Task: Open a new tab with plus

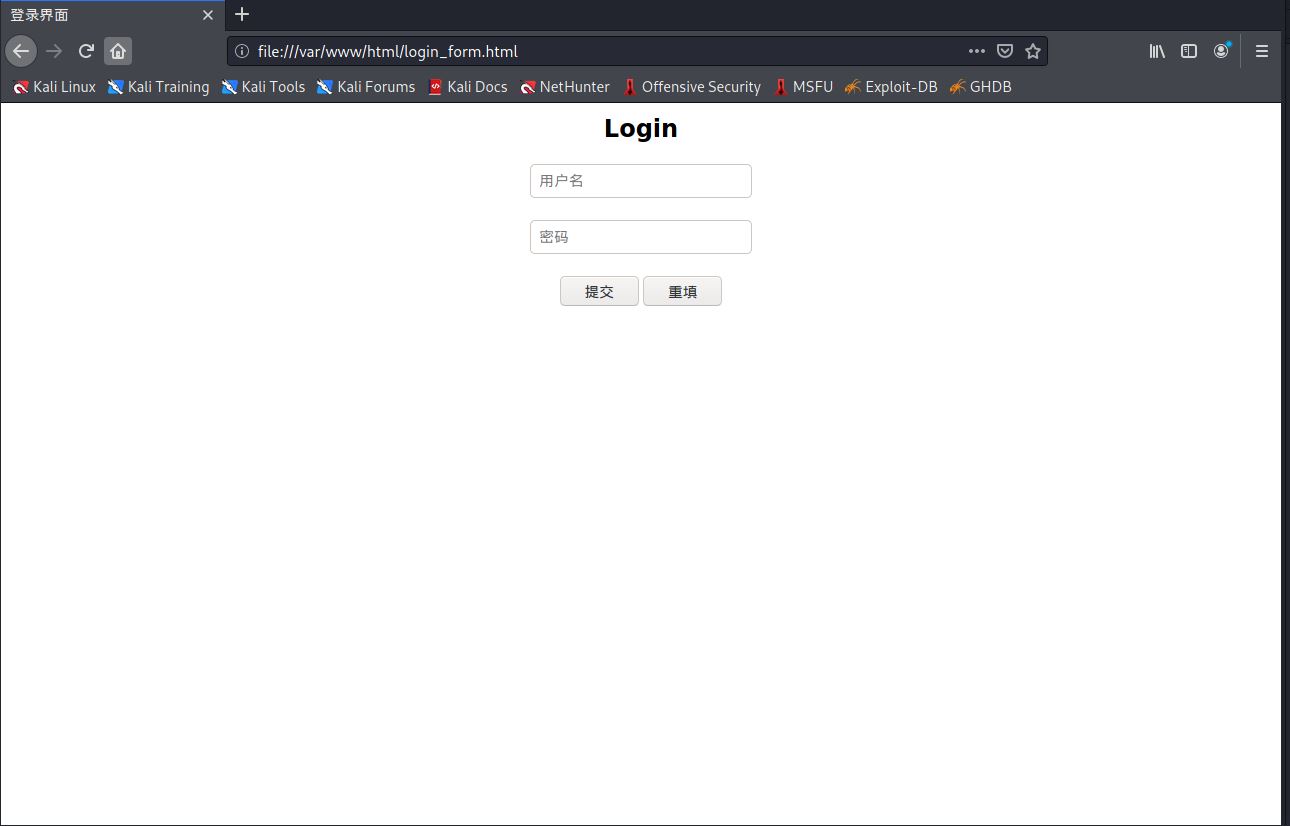Action: point(242,14)
